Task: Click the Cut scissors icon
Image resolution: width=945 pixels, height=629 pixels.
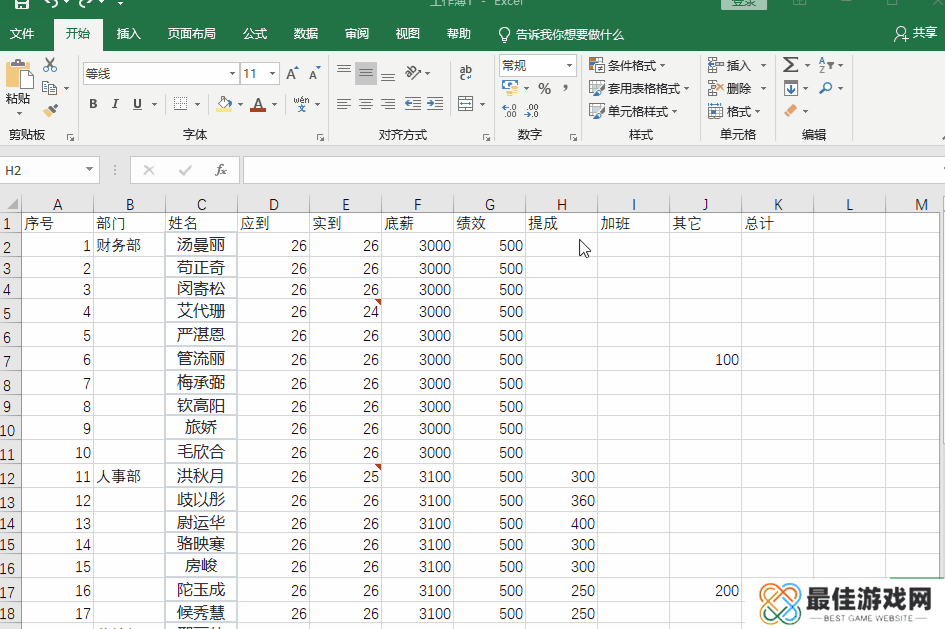Action: click(x=50, y=66)
